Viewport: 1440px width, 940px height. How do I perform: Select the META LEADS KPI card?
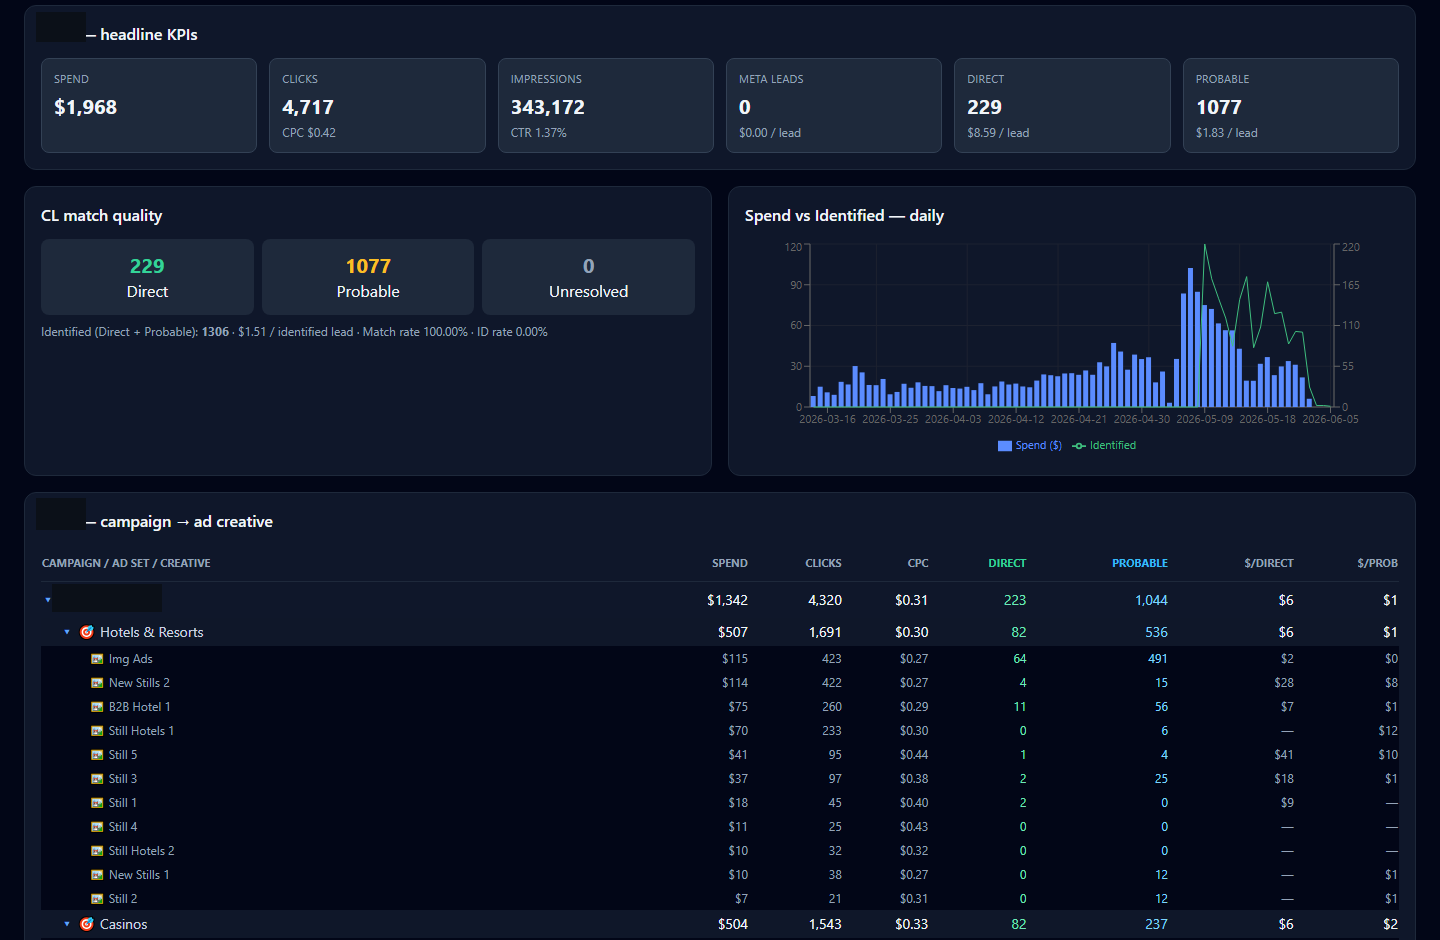834,105
